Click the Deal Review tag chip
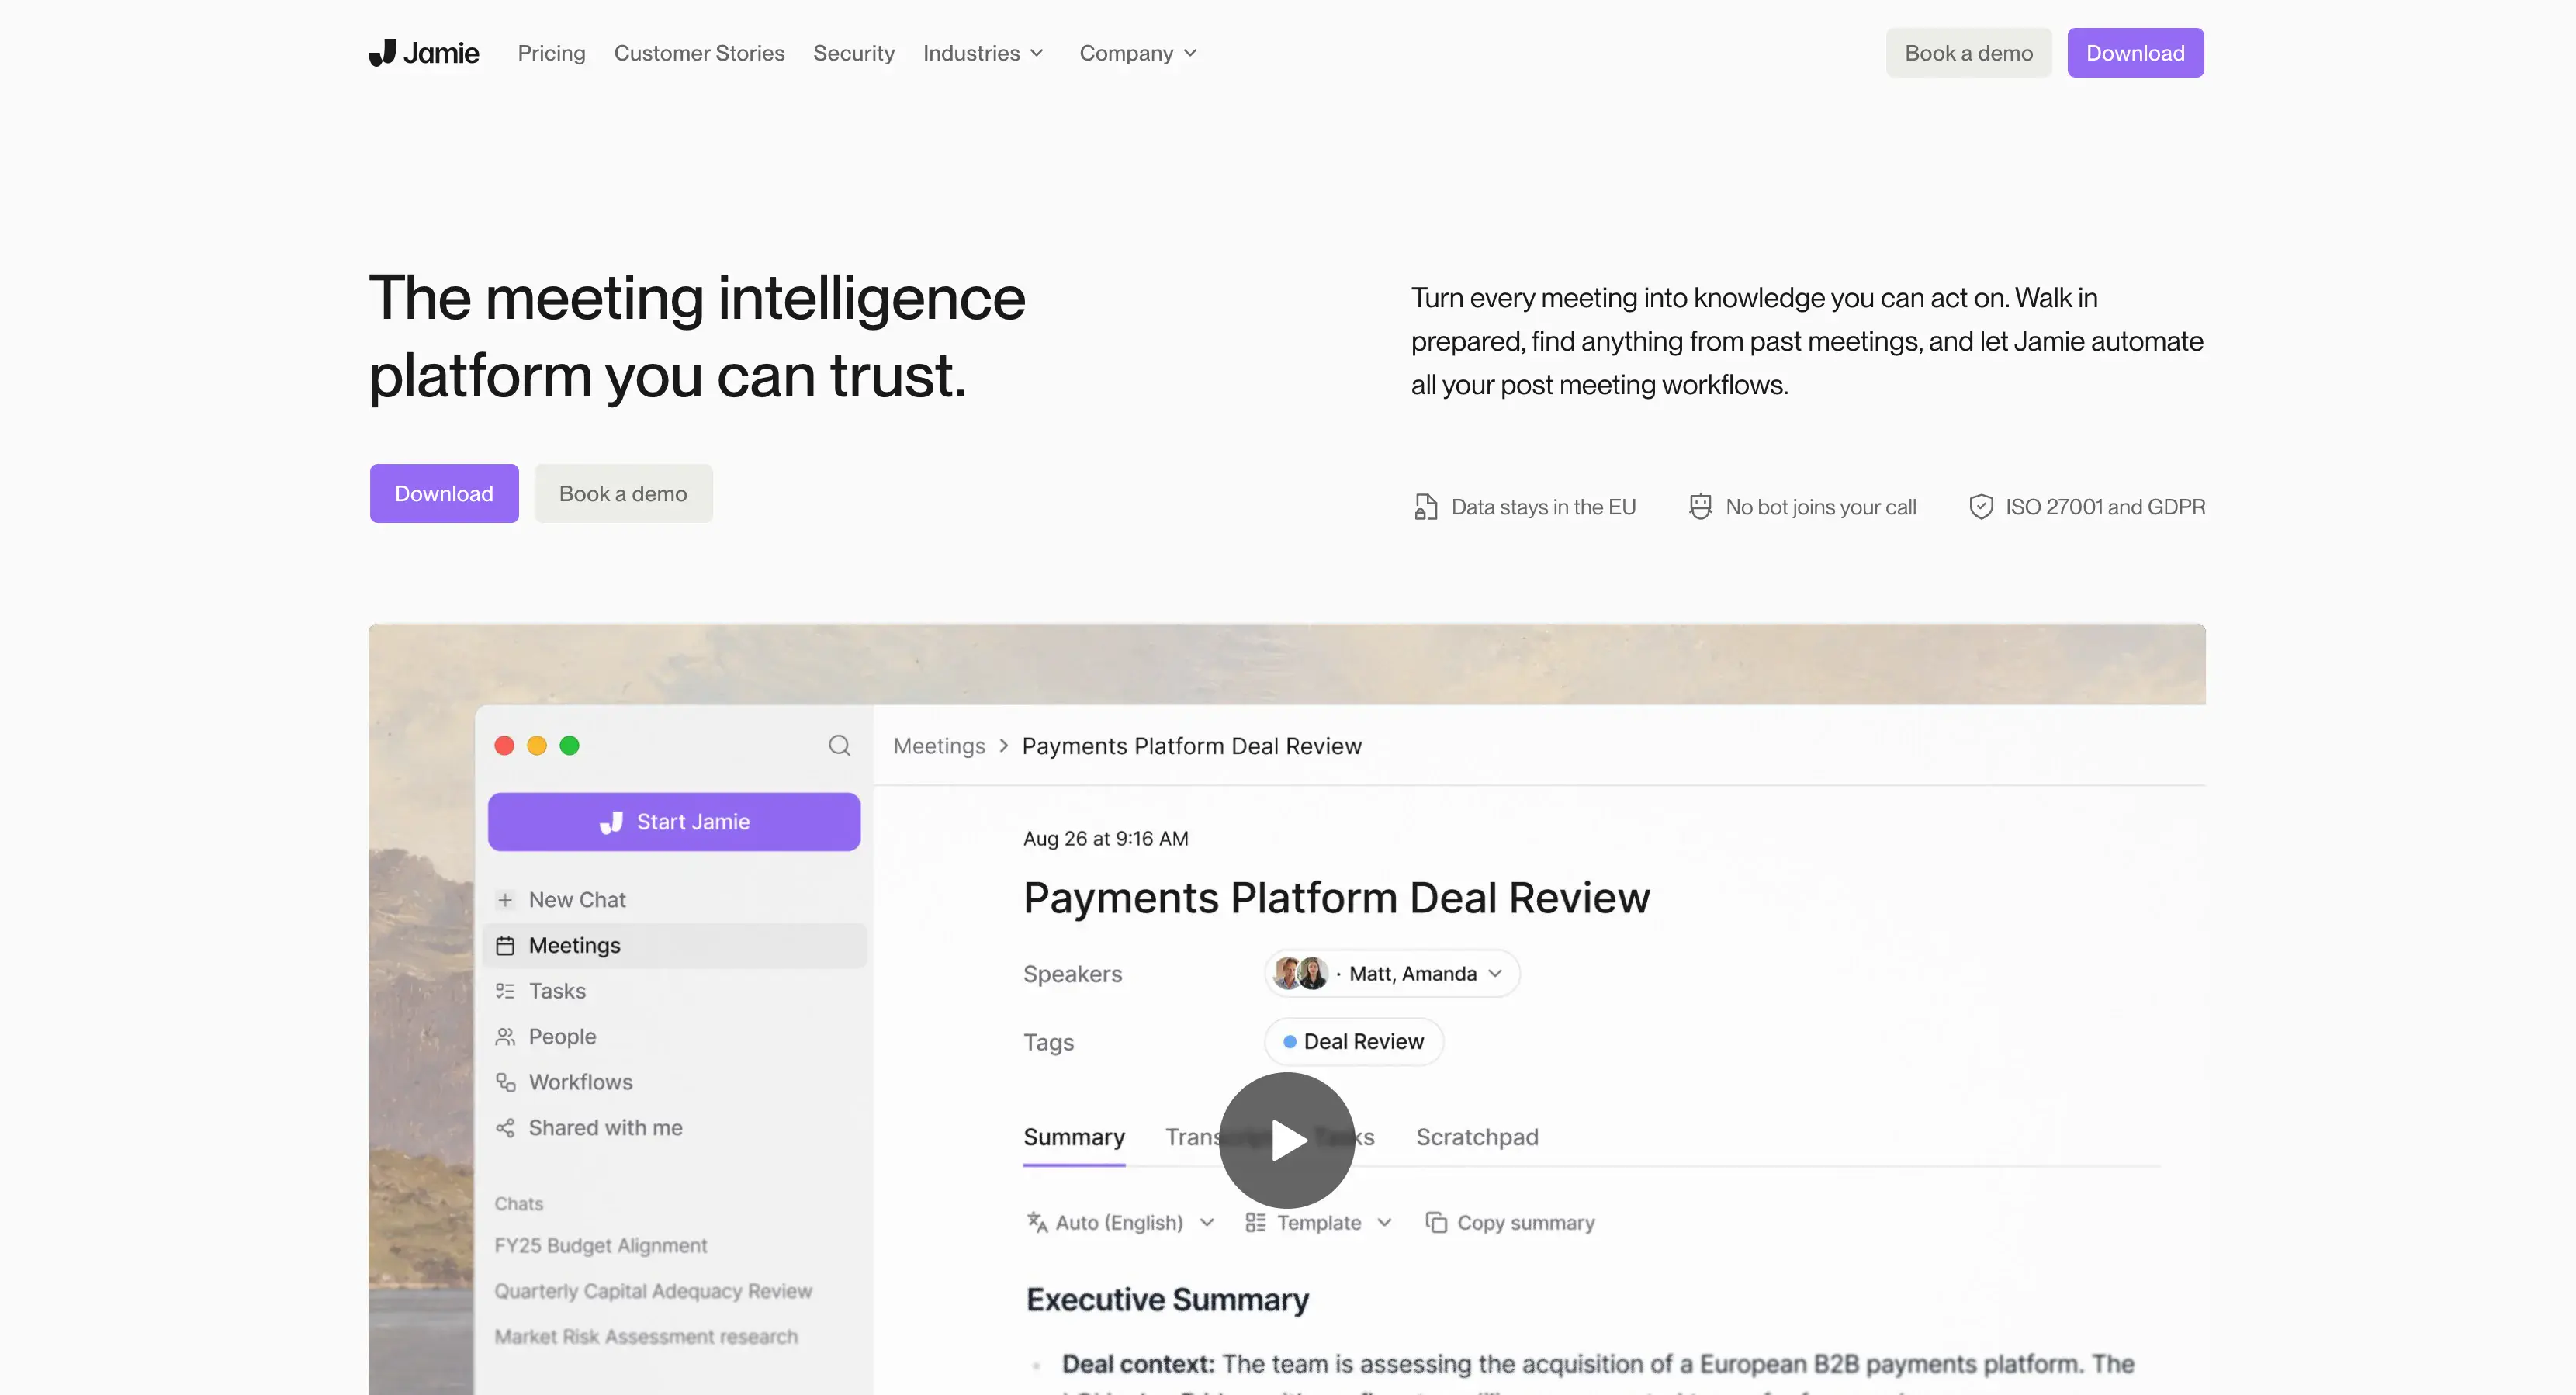Viewport: 2576px width, 1395px height. tap(1354, 1042)
